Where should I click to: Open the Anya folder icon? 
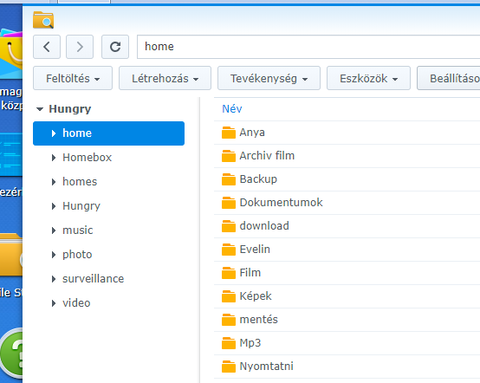pos(229,132)
